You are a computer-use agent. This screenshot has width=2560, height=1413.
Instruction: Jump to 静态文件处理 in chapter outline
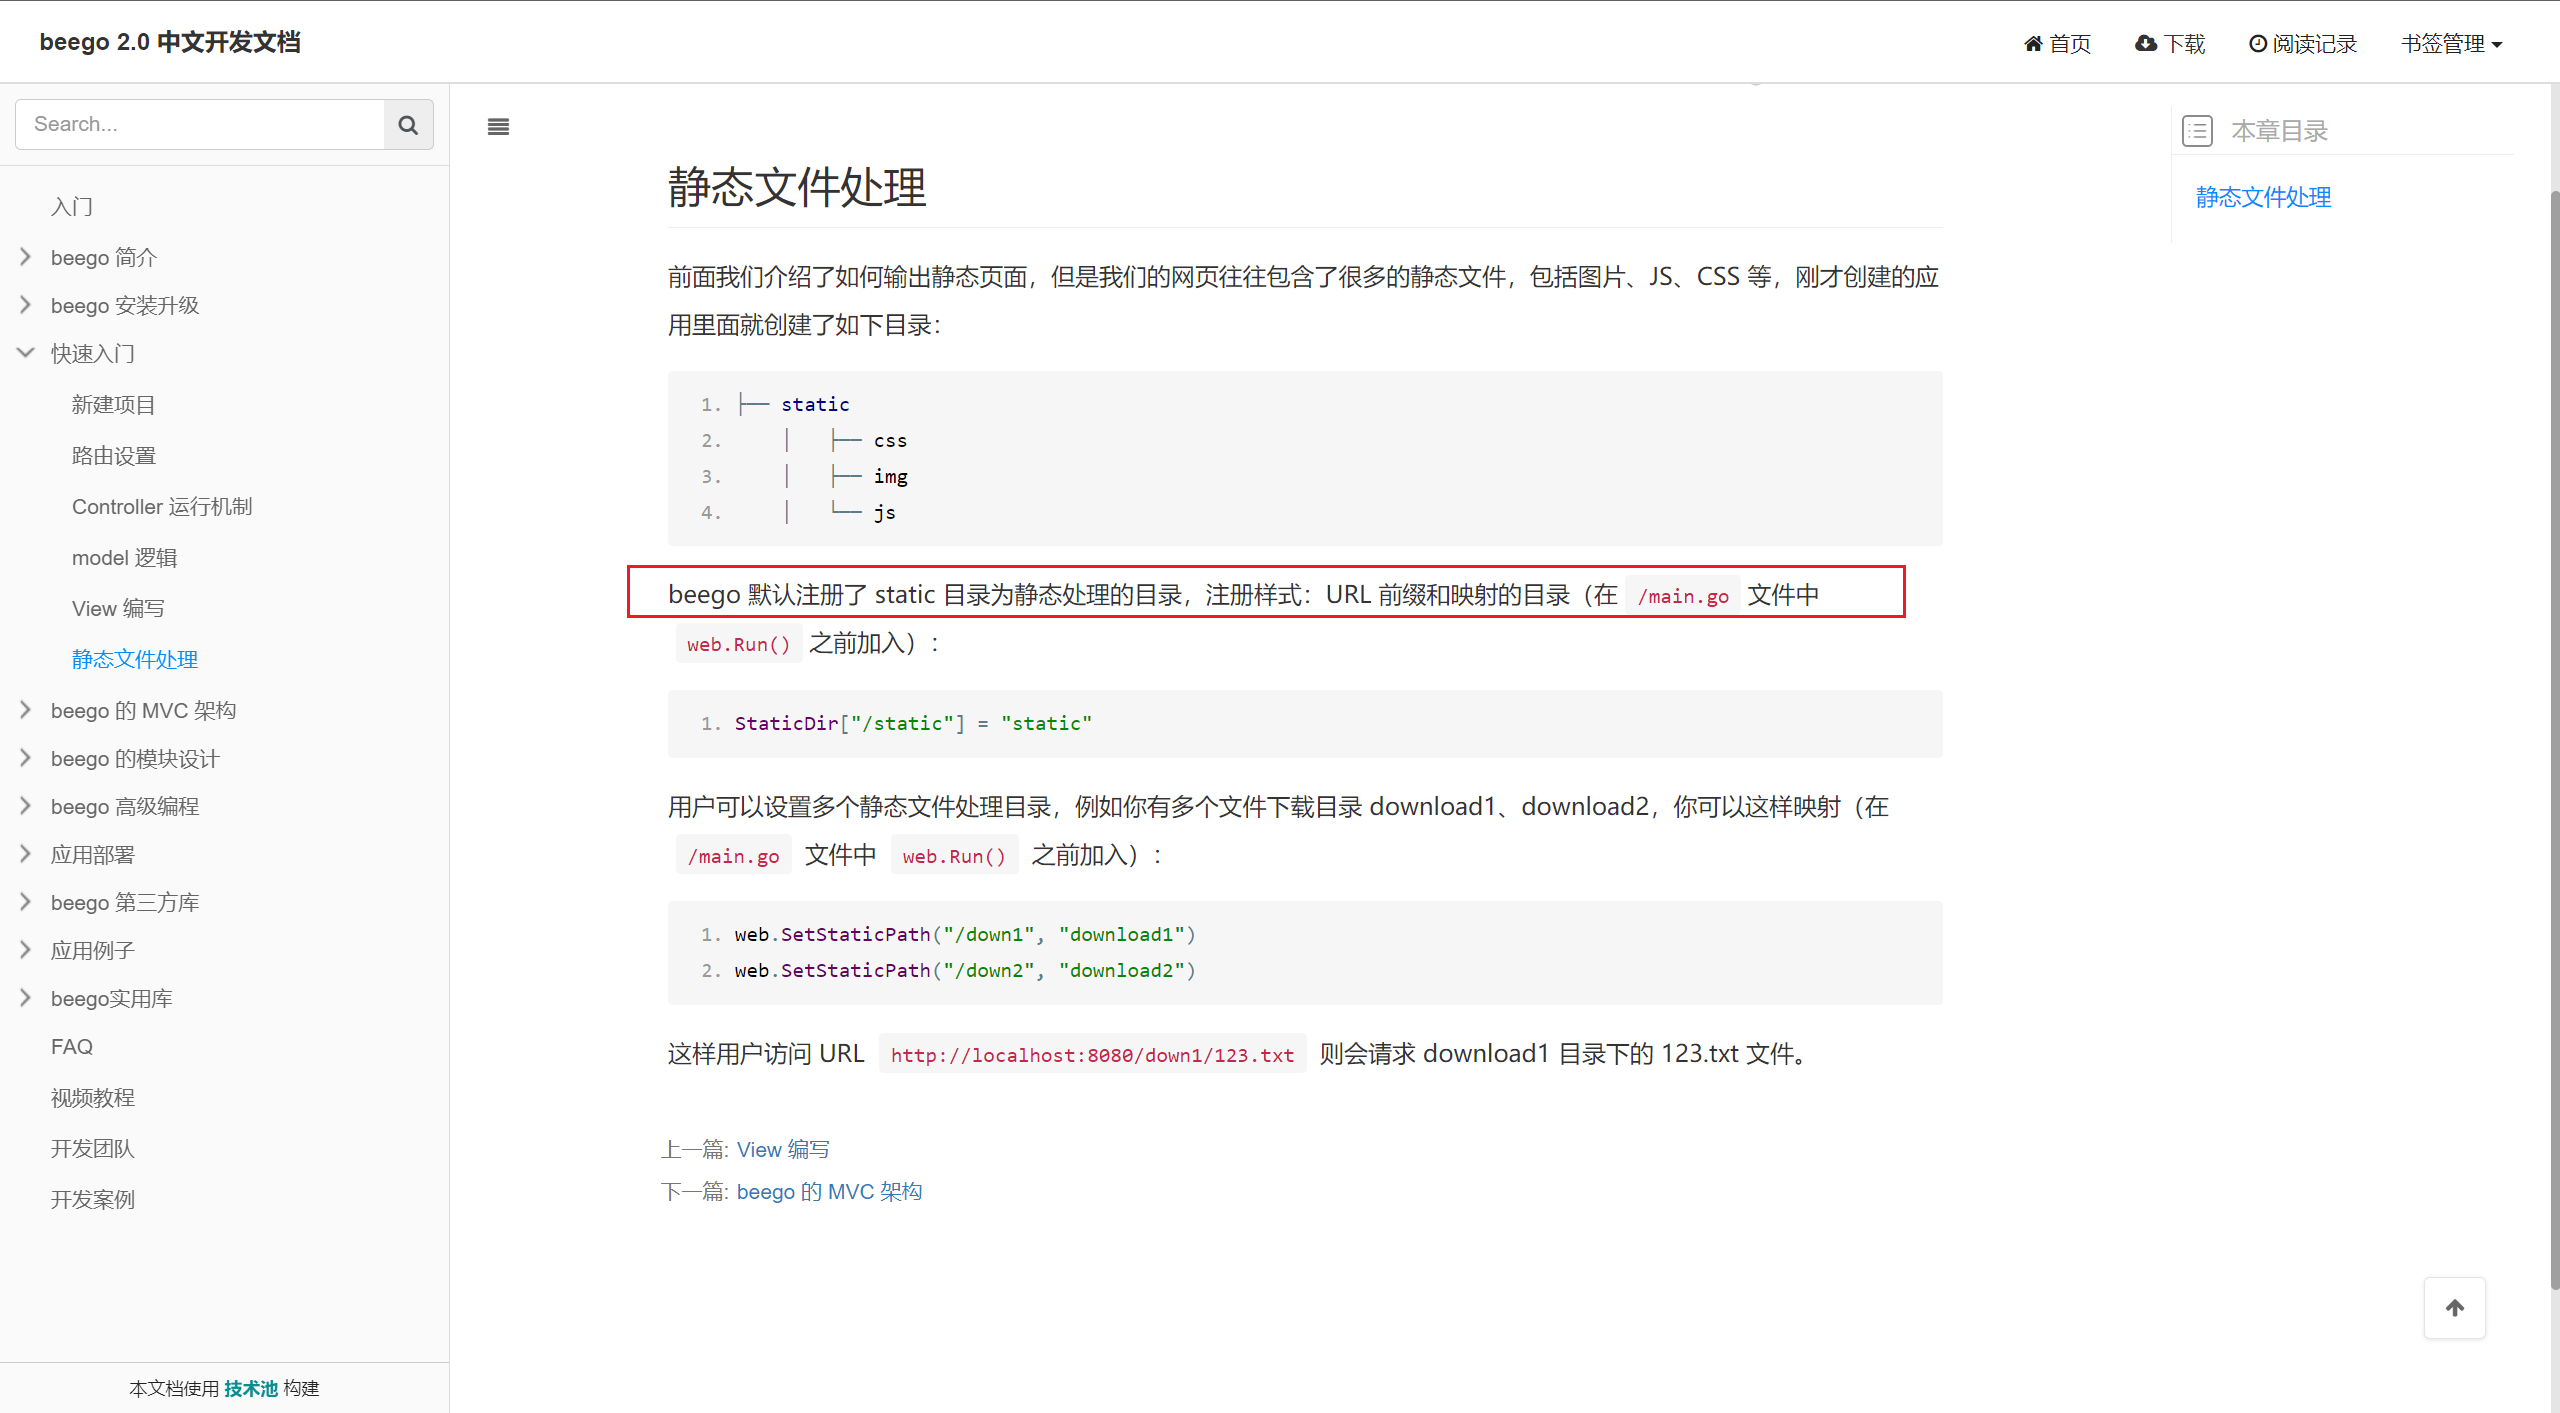[x=2263, y=198]
